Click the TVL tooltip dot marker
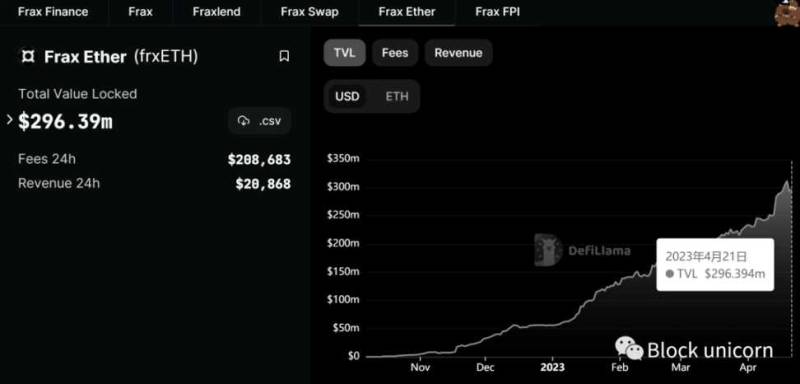 [670, 274]
